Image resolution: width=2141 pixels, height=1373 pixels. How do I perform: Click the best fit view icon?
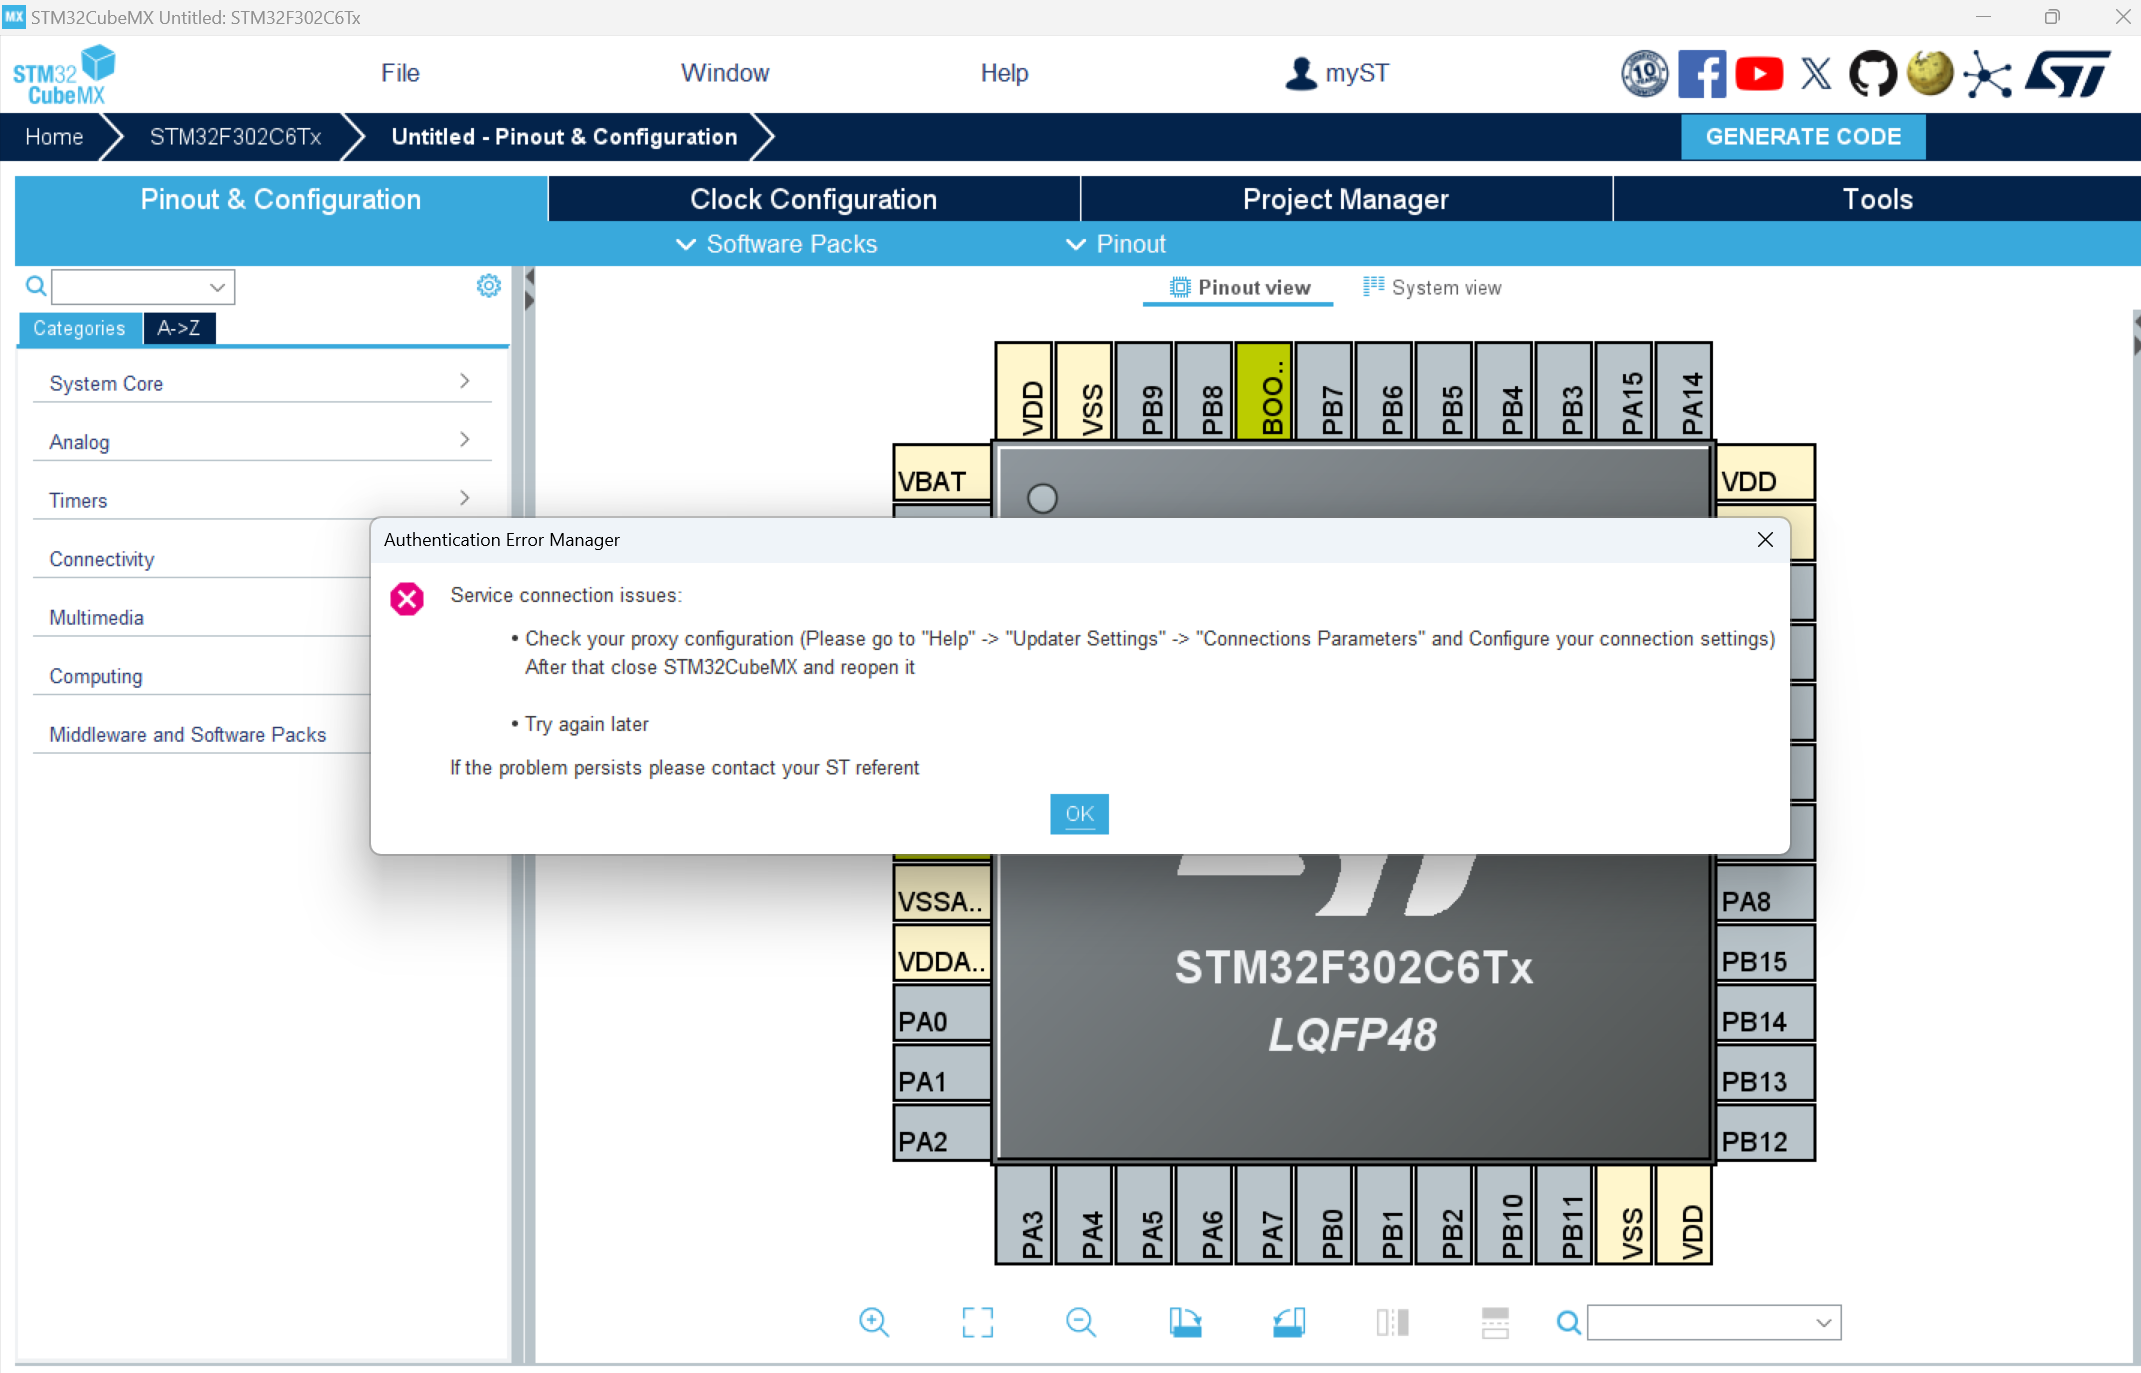[978, 1322]
